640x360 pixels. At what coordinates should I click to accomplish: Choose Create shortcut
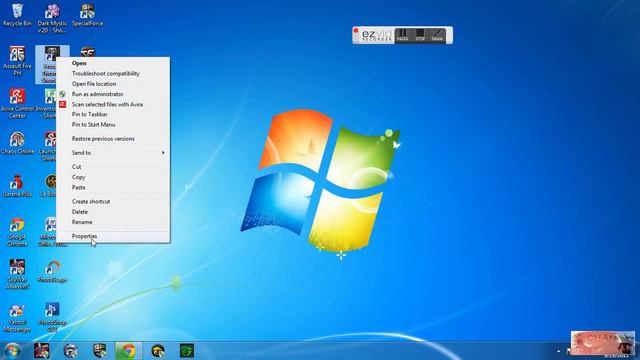(113, 202)
